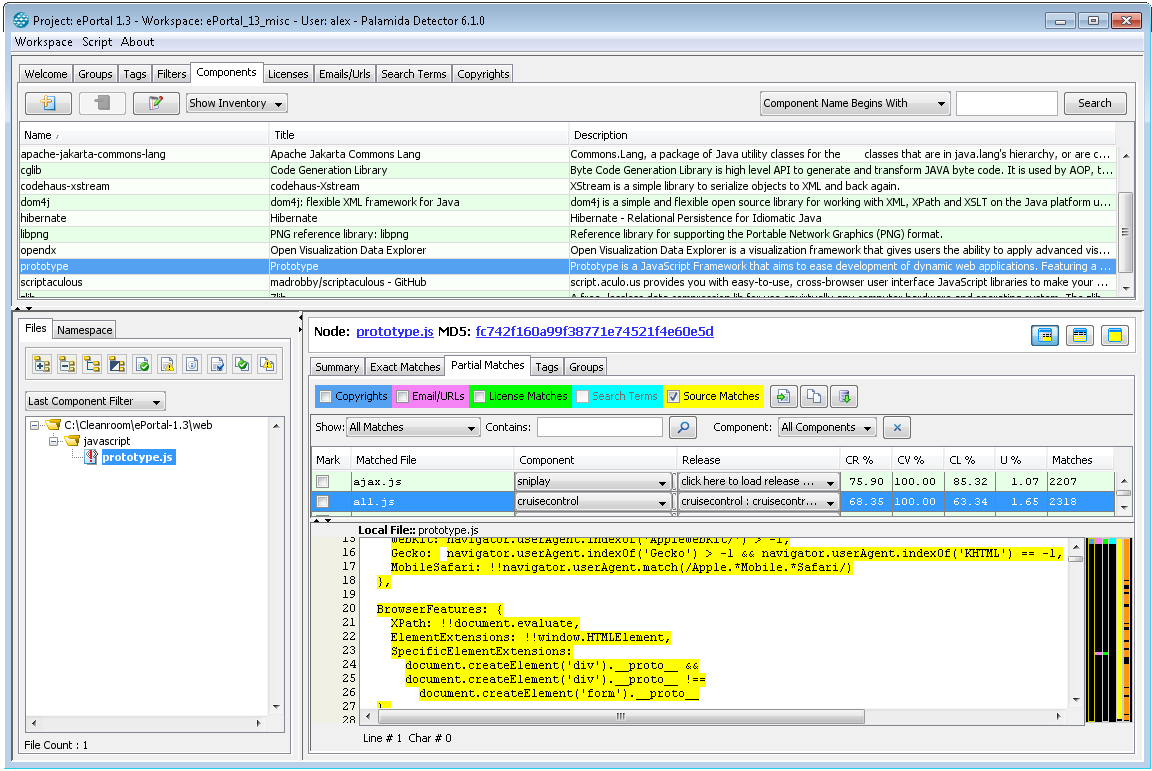This screenshot has width=1152, height=771.
Task: Click the expand all tree nodes icon
Action: (42, 364)
